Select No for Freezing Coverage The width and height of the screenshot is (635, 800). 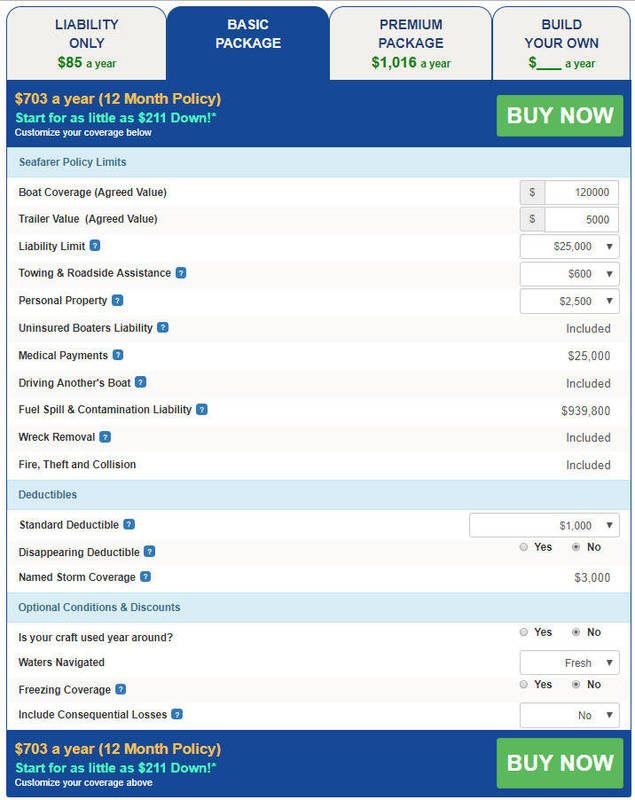pyautogui.click(x=576, y=684)
